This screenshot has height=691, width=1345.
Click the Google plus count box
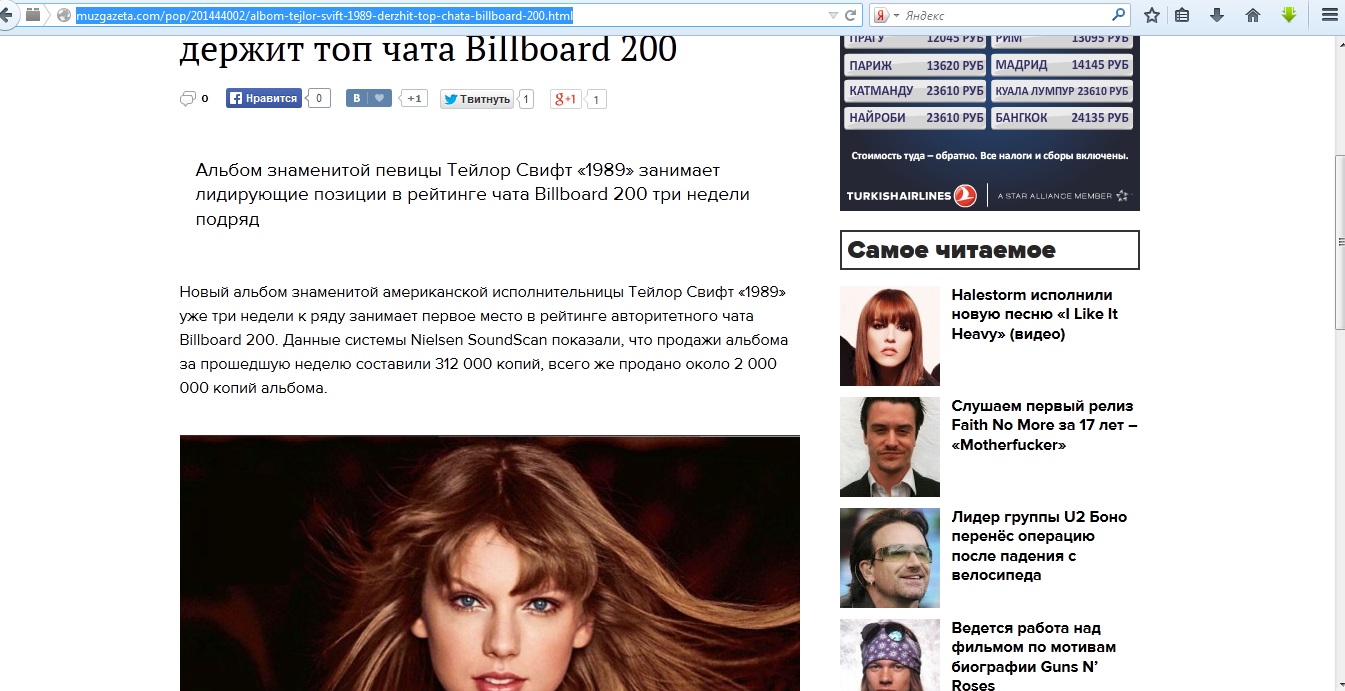coord(596,99)
